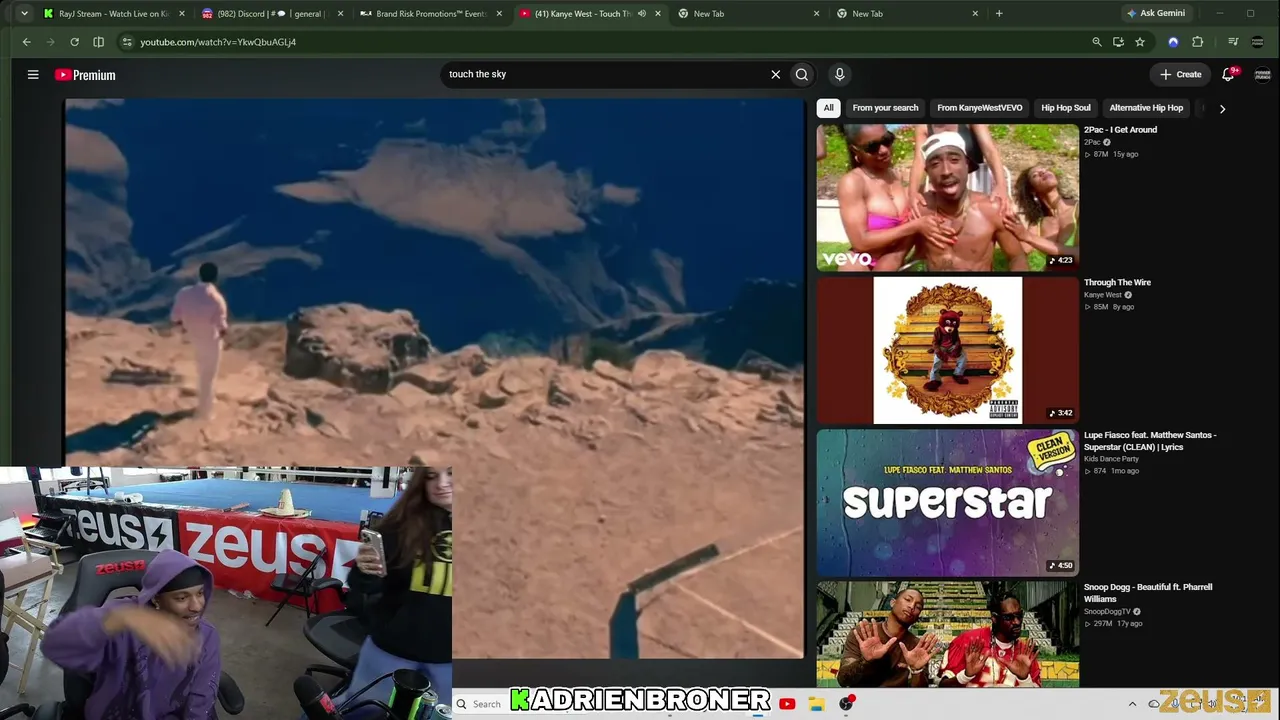Open Snoop Dogg Beautiful video title
The height and width of the screenshot is (720, 1280).
(1148, 593)
